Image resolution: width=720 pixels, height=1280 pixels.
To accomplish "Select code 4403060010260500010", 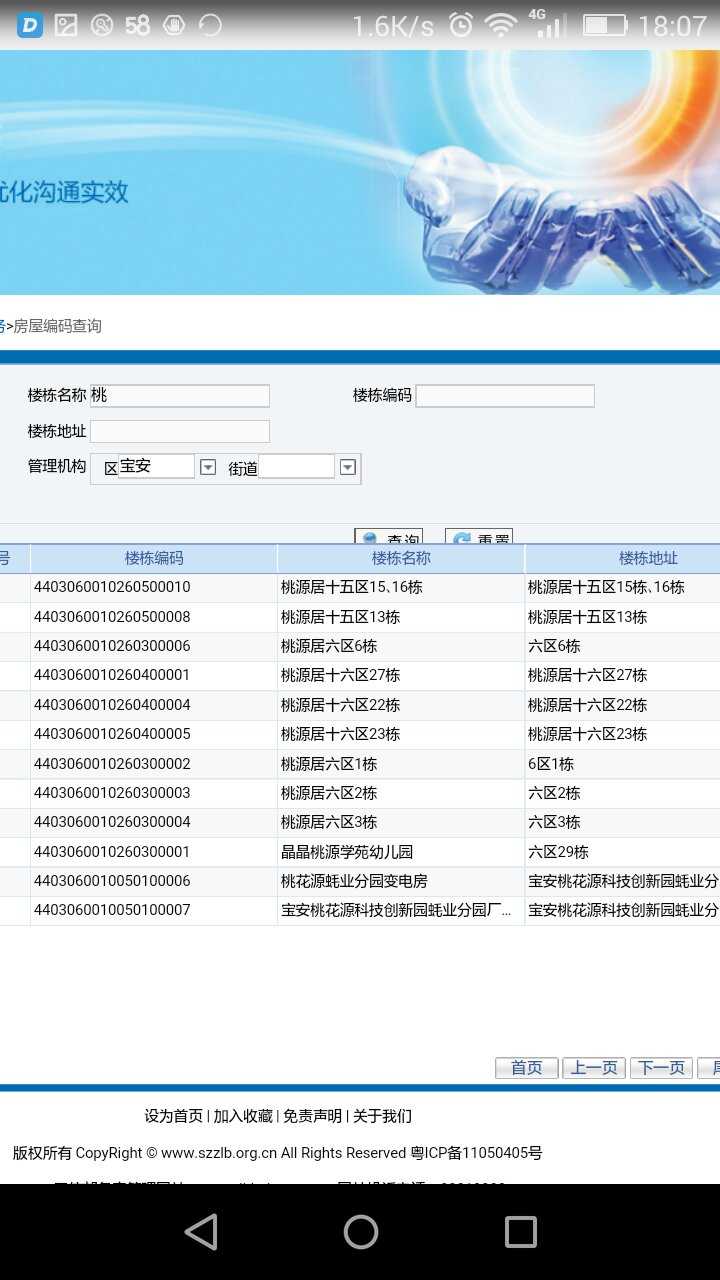I will (x=112, y=587).
